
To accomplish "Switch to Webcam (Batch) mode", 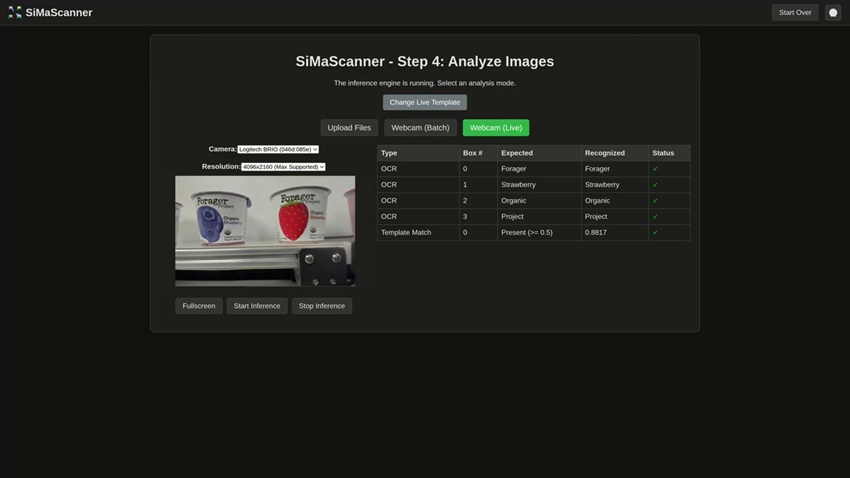I will (x=420, y=128).
